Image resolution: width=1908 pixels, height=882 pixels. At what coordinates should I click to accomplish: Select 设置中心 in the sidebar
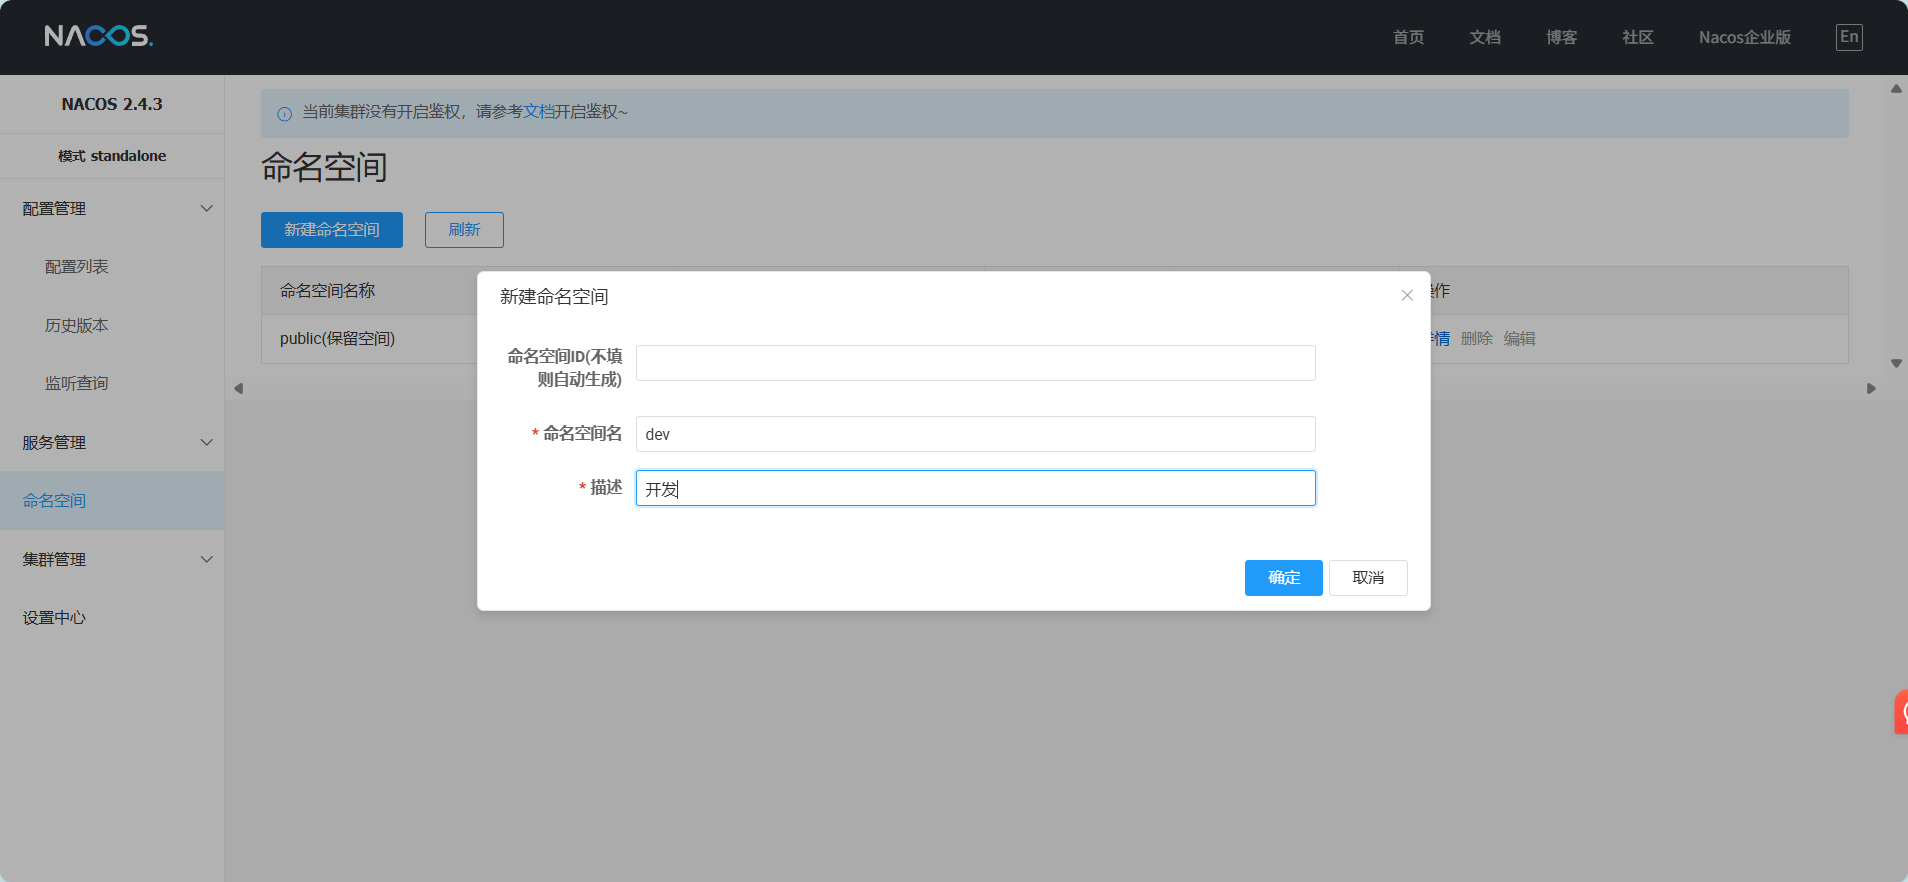(55, 618)
